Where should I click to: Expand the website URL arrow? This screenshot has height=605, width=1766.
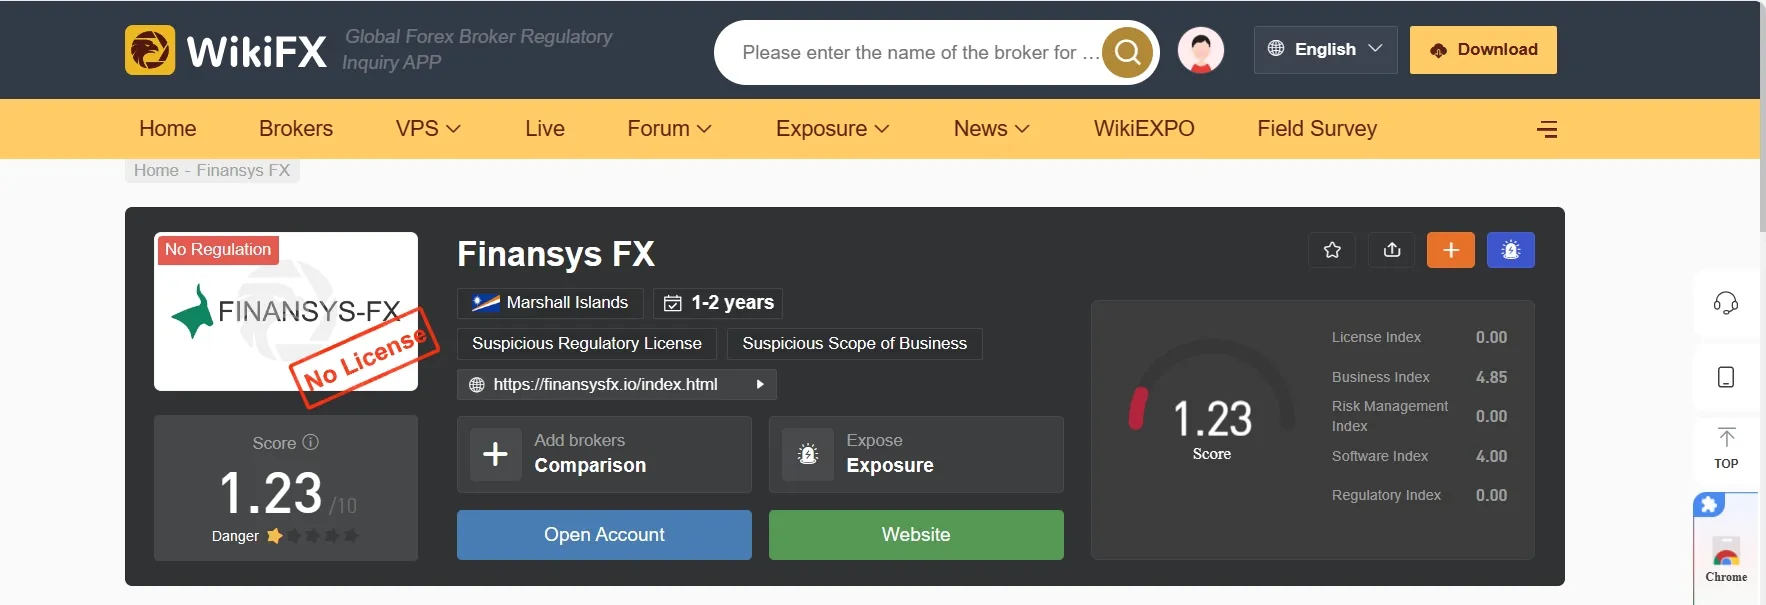tap(760, 384)
